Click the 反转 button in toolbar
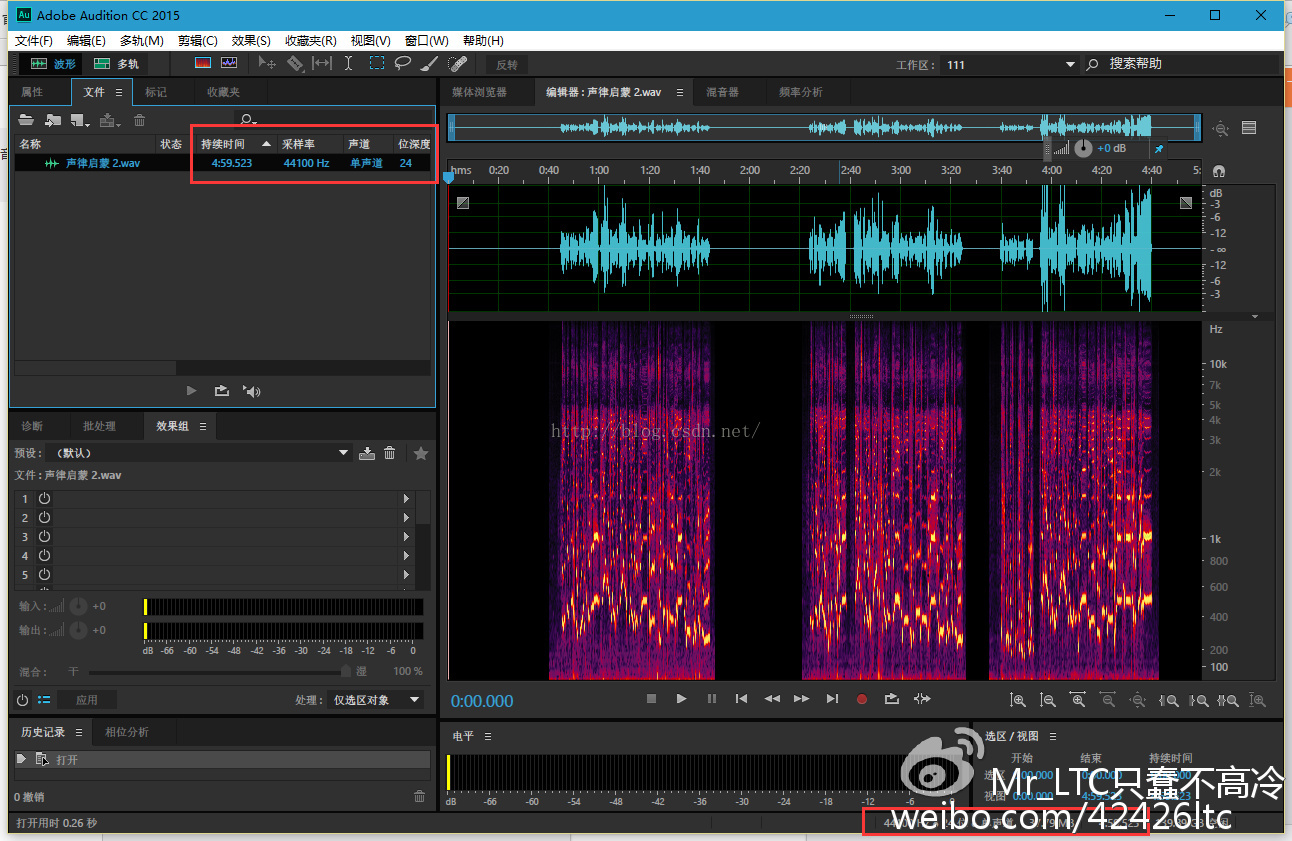Image resolution: width=1292 pixels, height=841 pixels. 507,64
